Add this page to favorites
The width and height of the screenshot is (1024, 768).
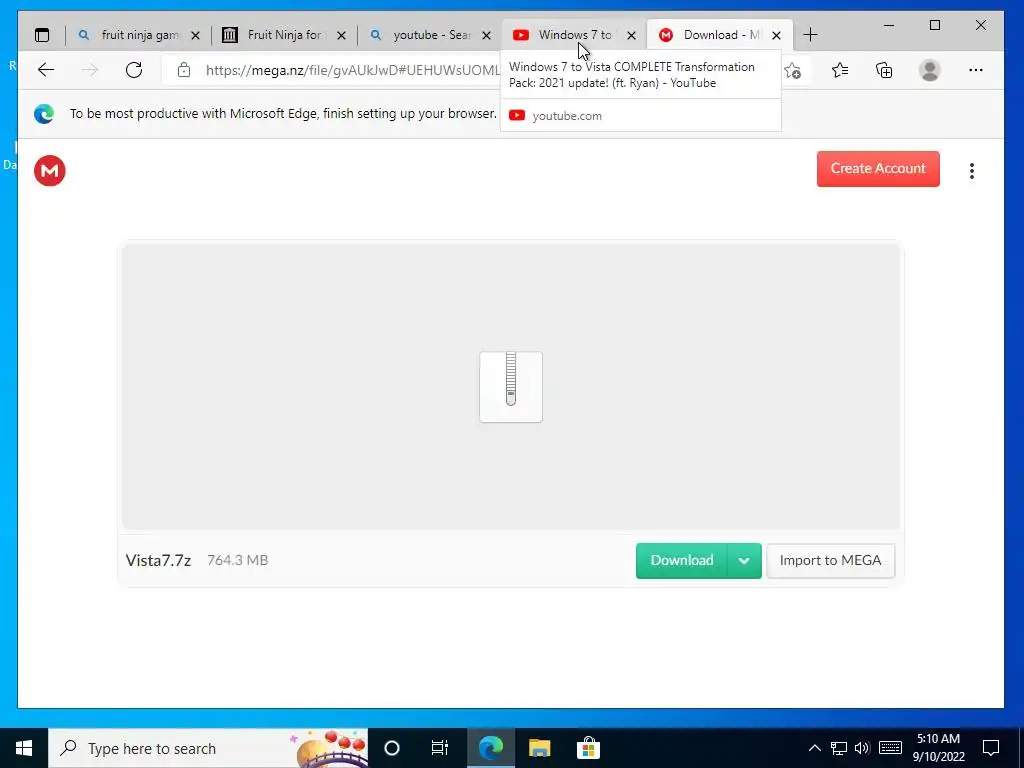[793, 71]
